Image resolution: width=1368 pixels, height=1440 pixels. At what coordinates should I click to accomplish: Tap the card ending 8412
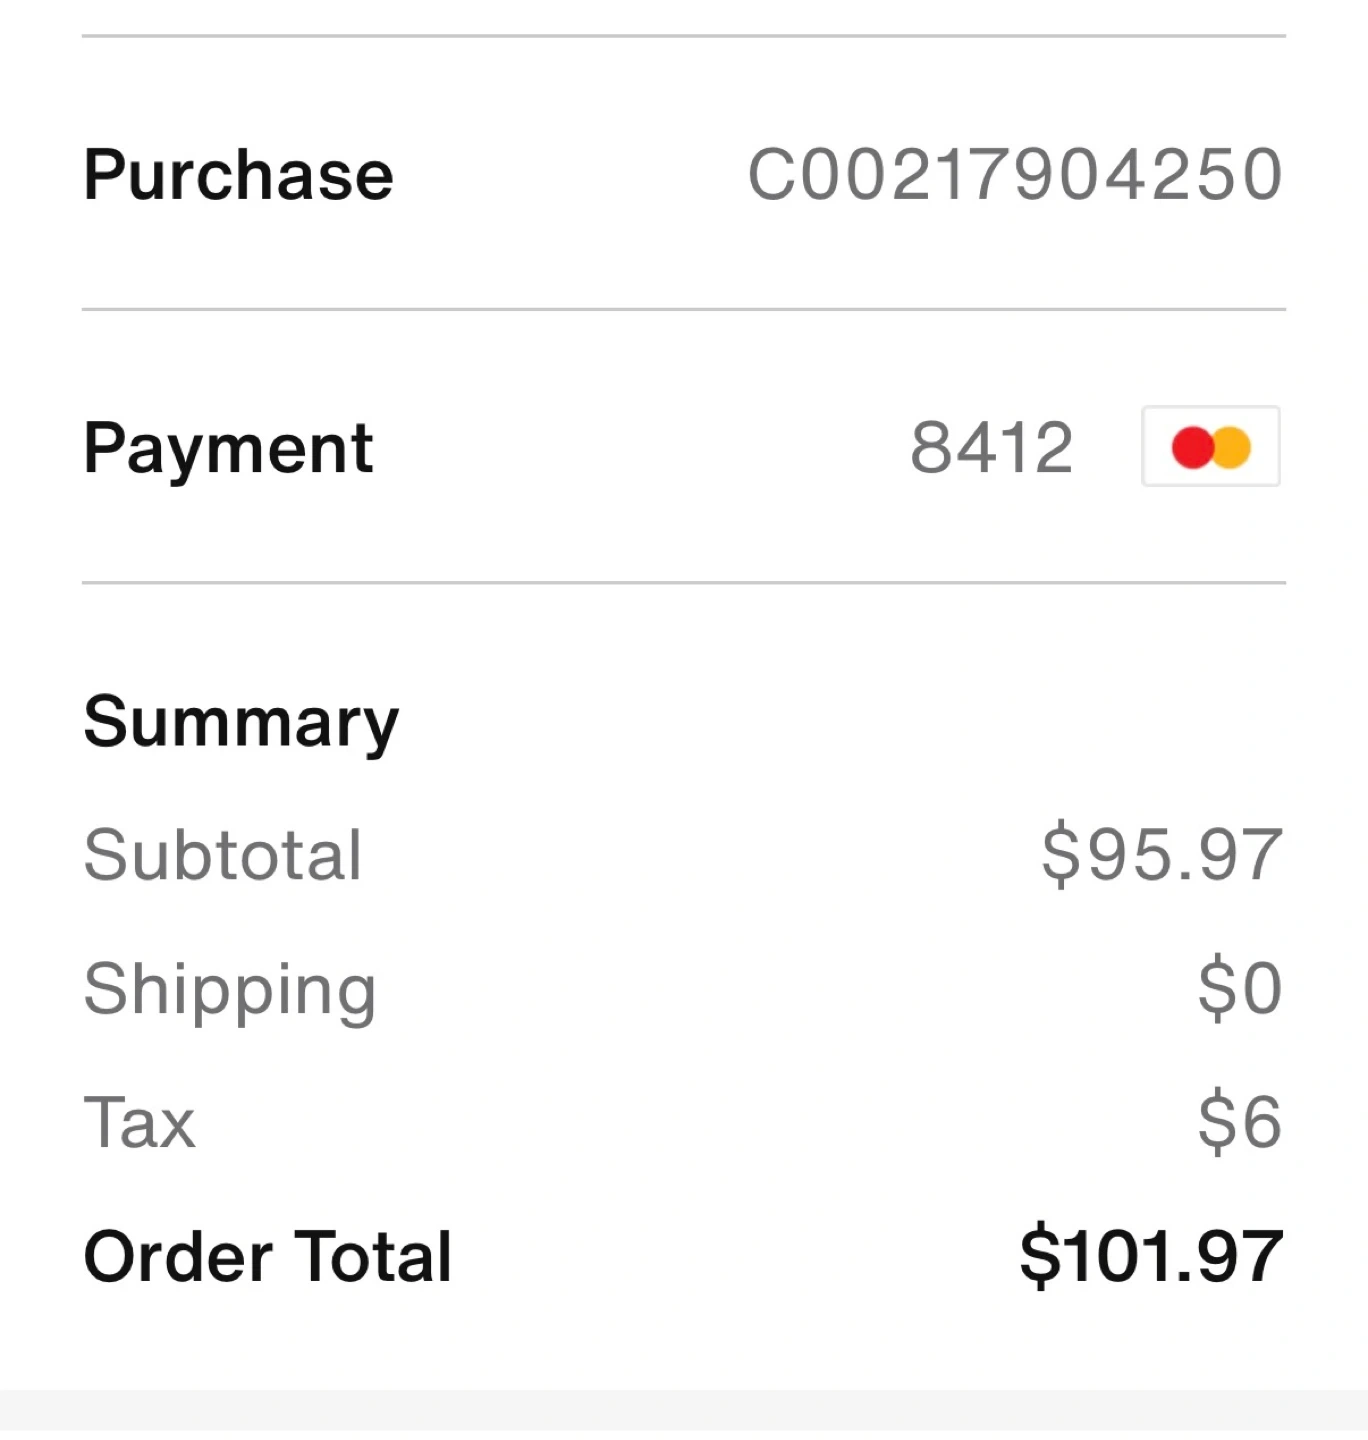[992, 447]
